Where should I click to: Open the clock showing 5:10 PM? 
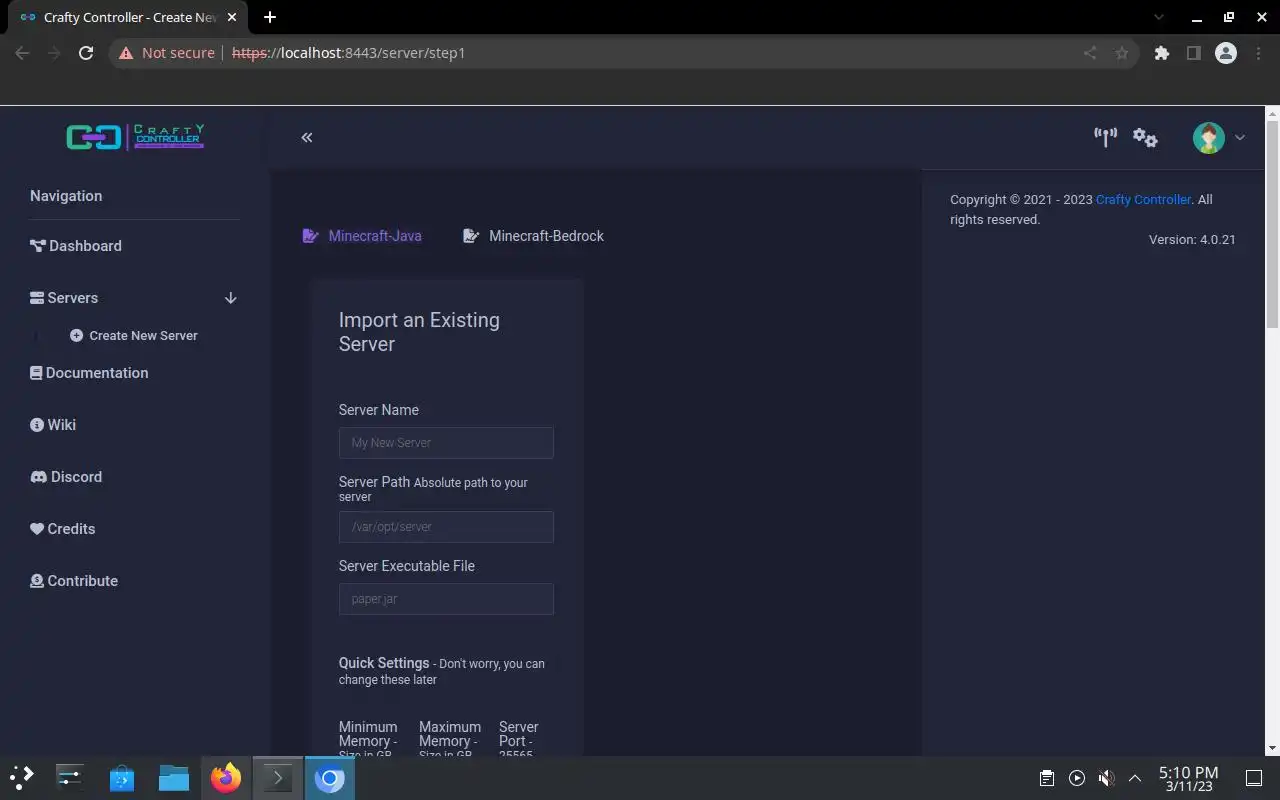click(x=1188, y=779)
